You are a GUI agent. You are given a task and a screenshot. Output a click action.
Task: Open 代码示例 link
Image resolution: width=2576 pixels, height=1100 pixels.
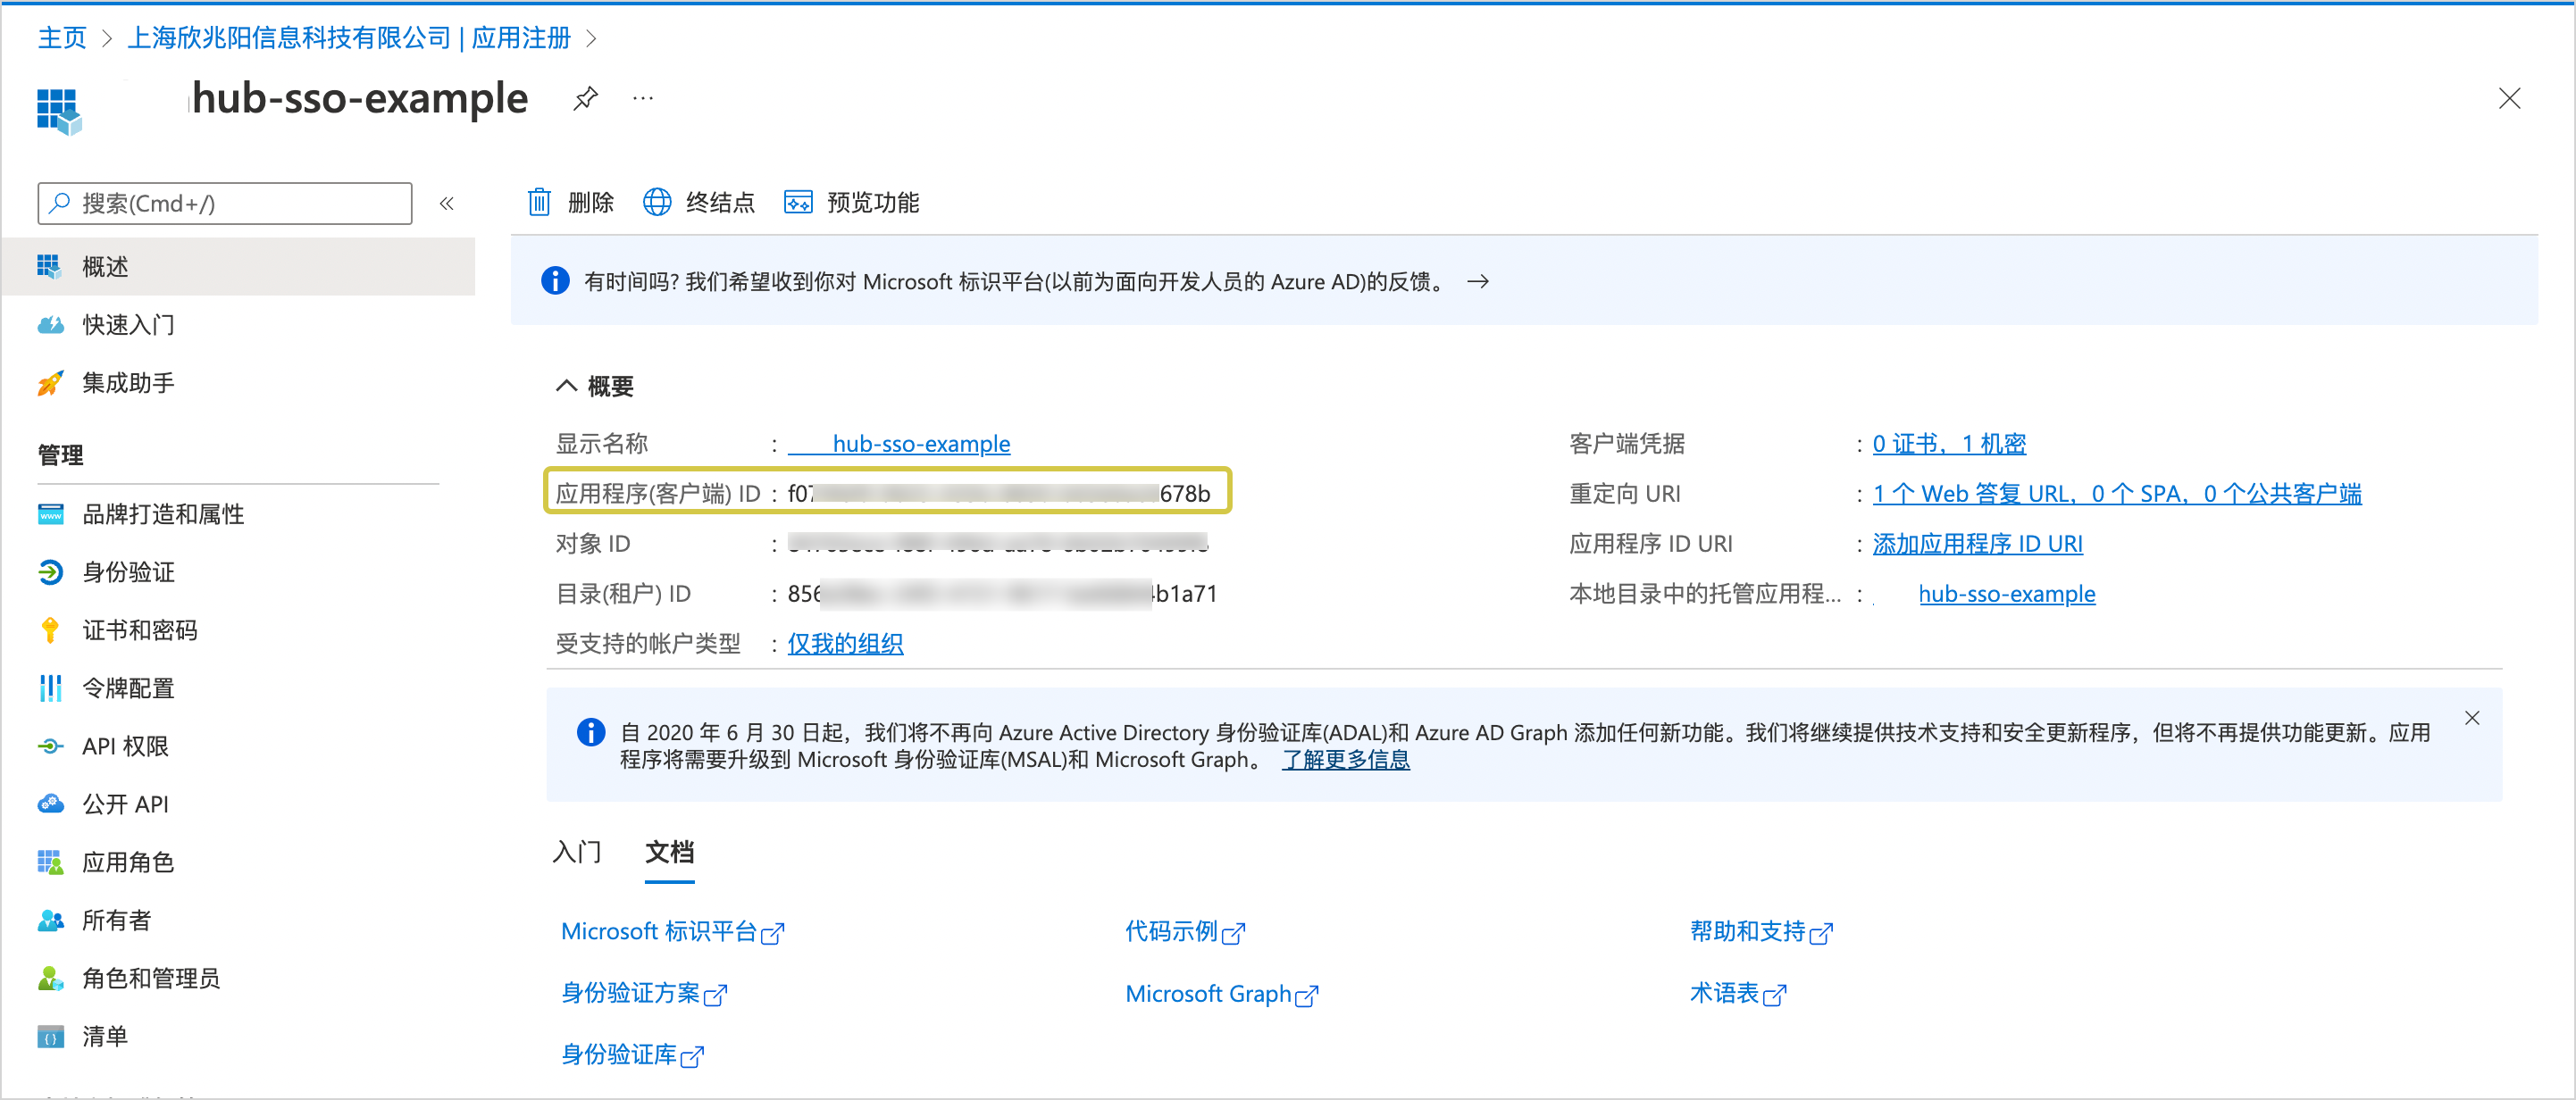point(1184,932)
